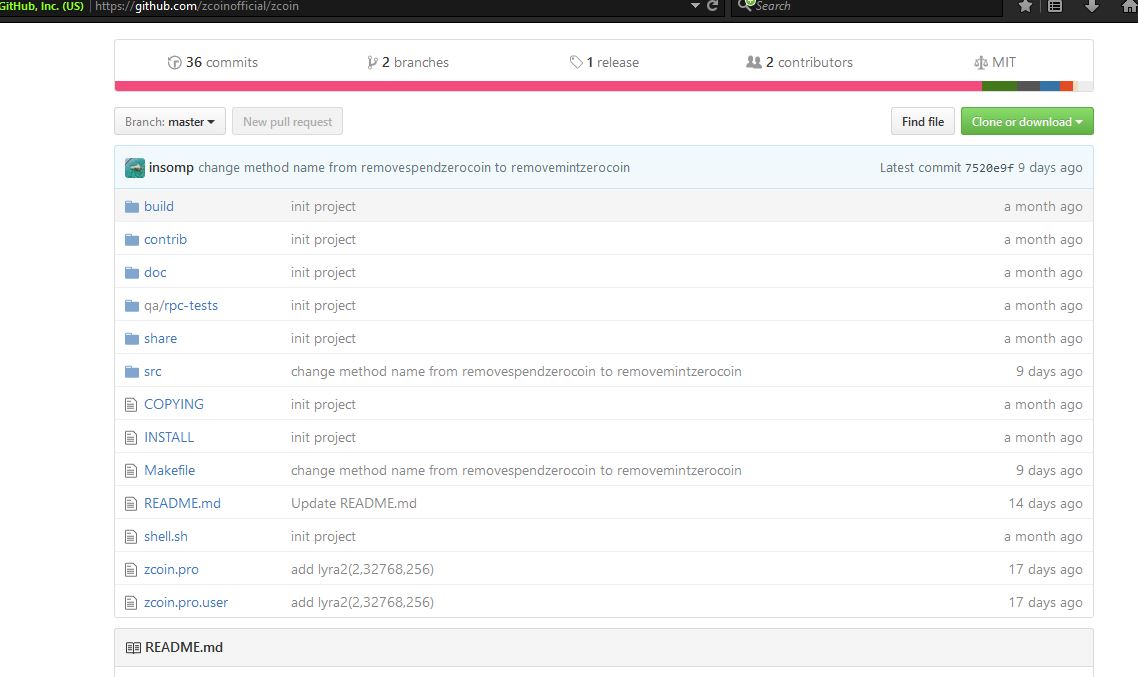1138x677 pixels.
Task: Click the README.md file icon in list
Action: tap(131, 504)
